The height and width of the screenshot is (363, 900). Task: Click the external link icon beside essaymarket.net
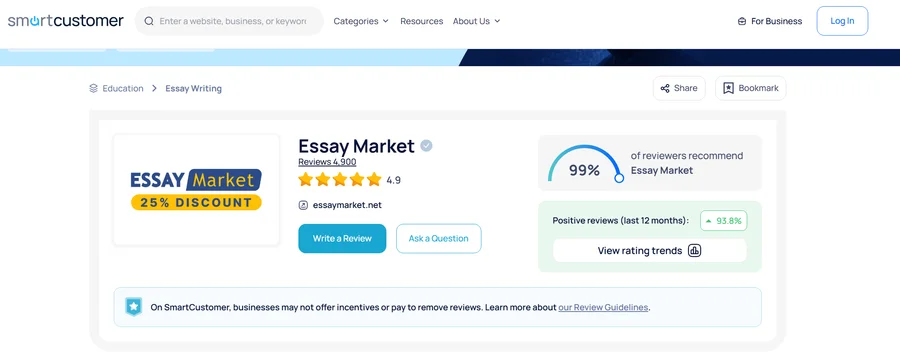tap(303, 205)
